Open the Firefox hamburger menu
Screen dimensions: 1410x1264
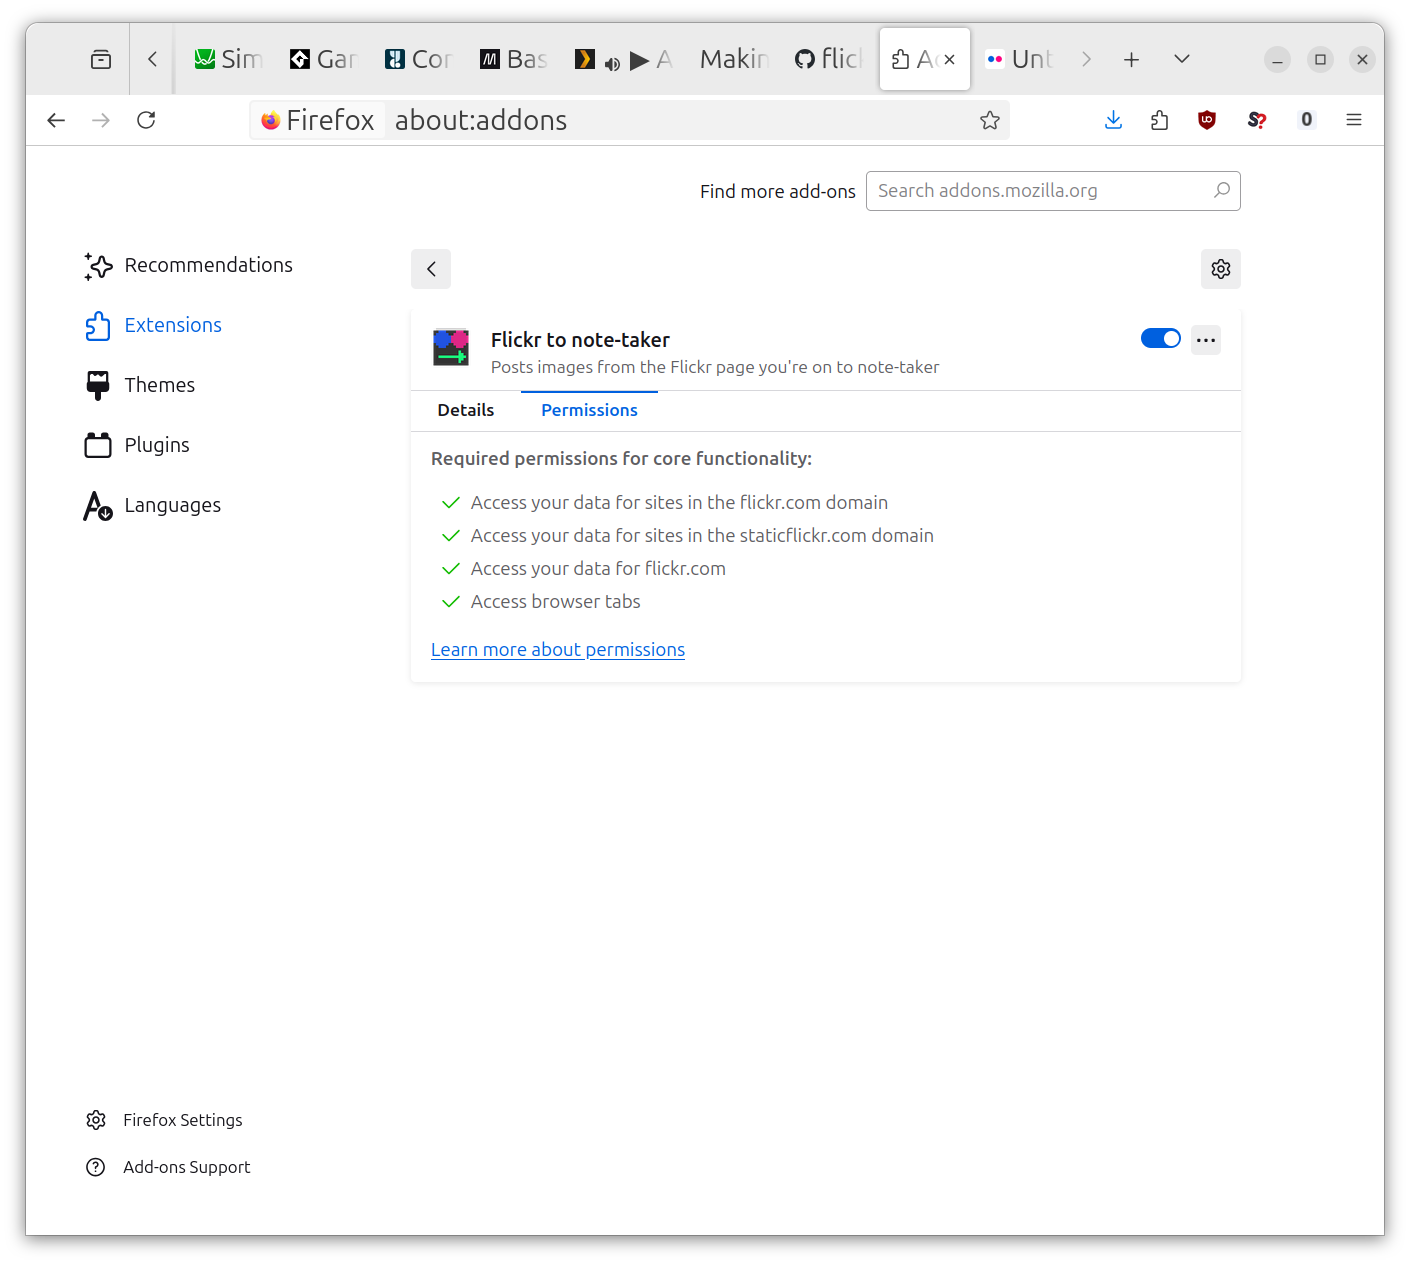[x=1353, y=119]
